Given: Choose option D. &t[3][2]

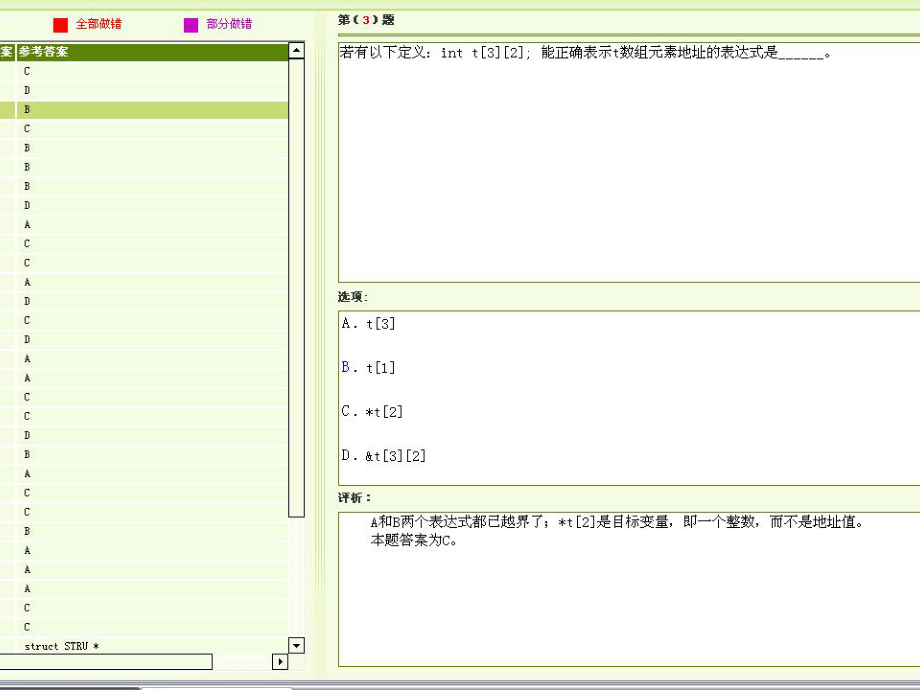Looking at the screenshot, I should [384, 455].
